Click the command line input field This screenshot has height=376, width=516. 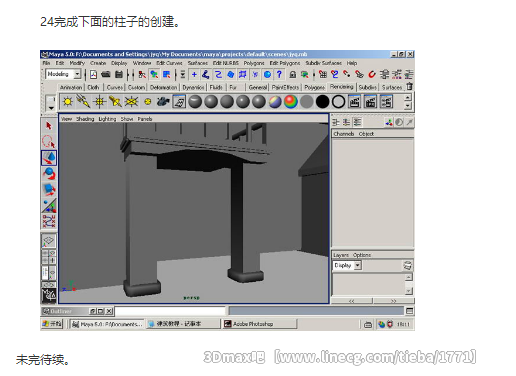(x=170, y=311)
